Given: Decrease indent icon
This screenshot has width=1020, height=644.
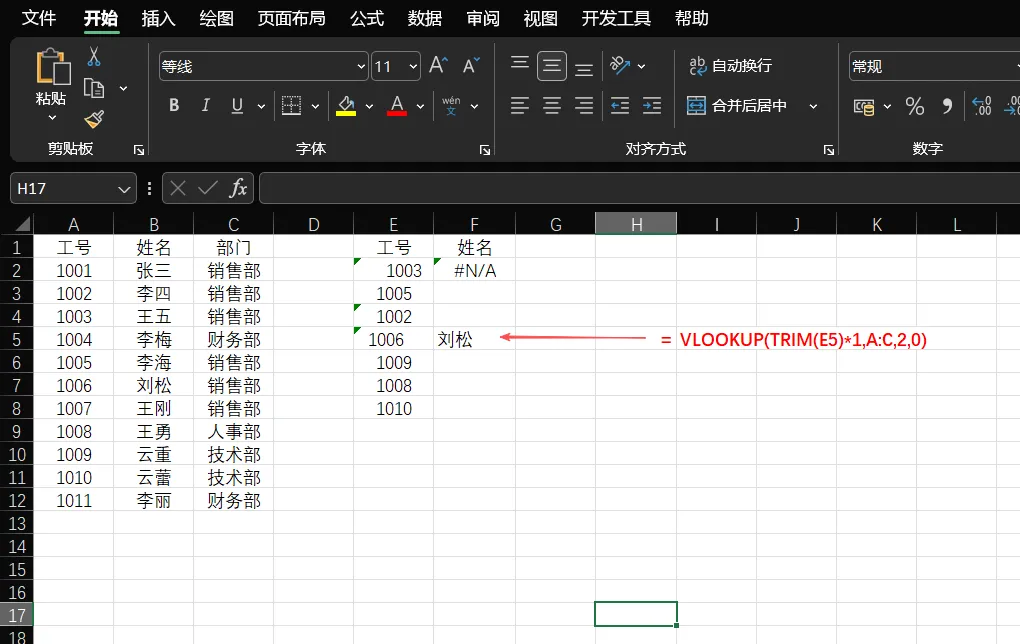Looking at the screenshot, I should tap(620, 105).
